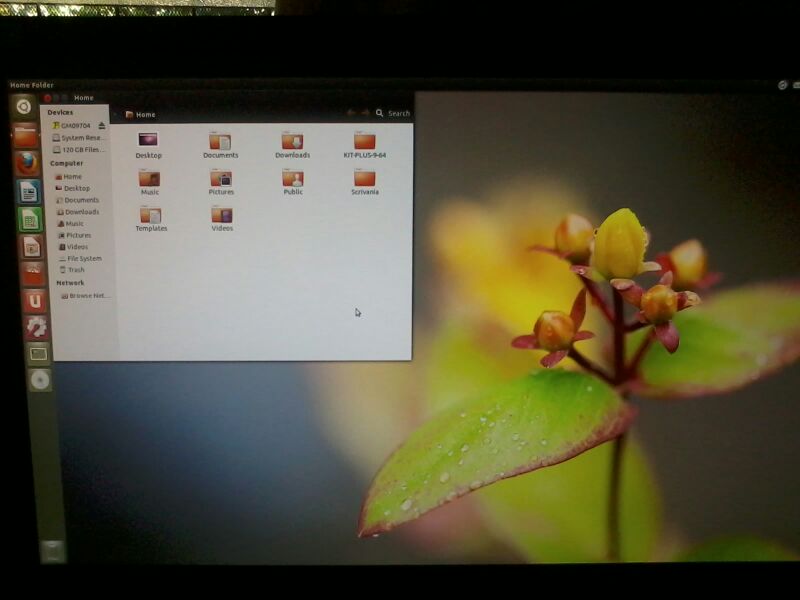800x600 pixels.
Task: Select Downloads in the sidebar
Action: tap(78, 212)
